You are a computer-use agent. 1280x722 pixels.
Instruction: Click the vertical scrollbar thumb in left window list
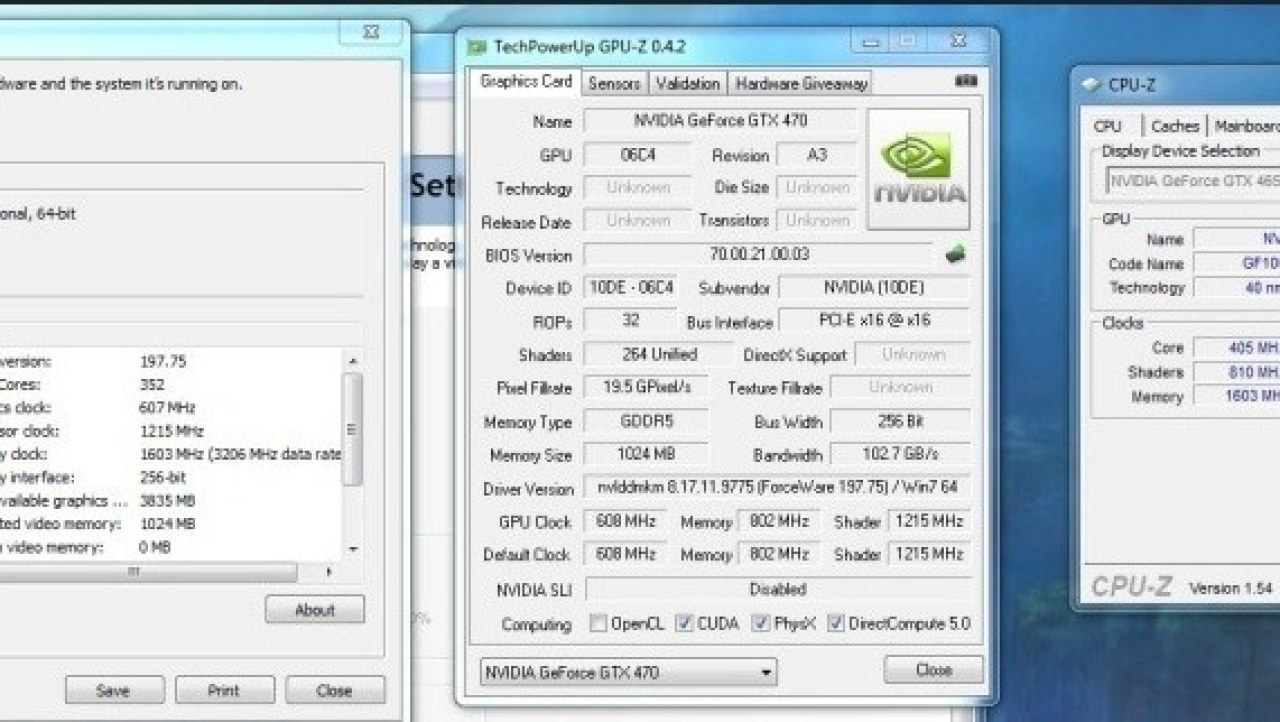point(352,429)
